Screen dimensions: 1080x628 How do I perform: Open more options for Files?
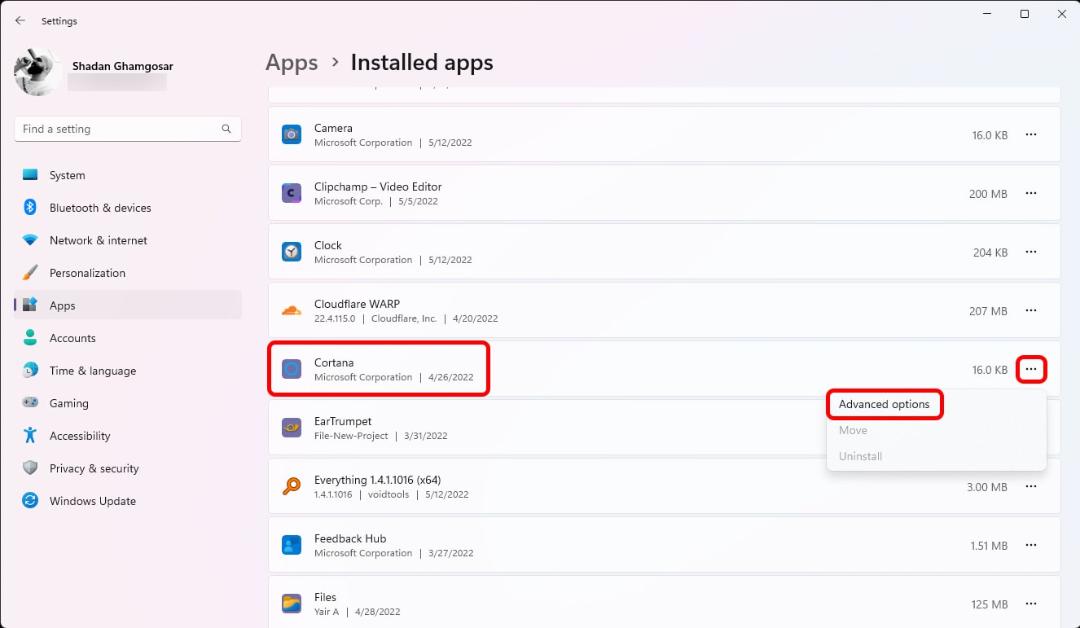coord(1030,603)
